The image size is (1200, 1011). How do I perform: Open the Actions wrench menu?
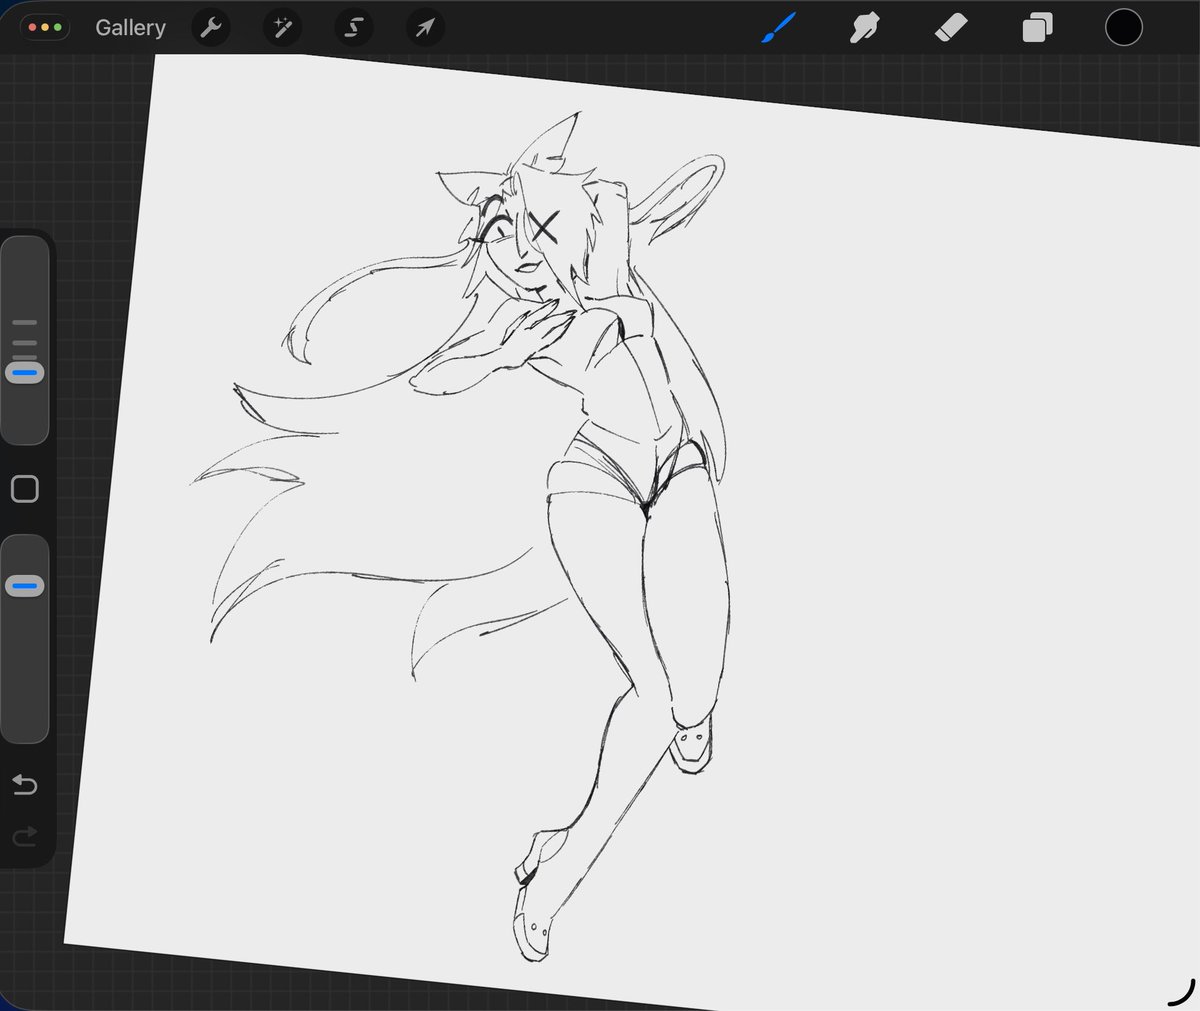pyautogui.click(x=211, y=28)
